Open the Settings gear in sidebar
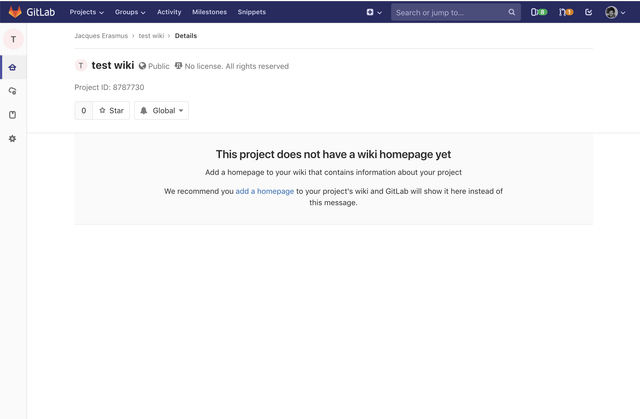Screen dimensions: 640x419 [x=13, y=139]
